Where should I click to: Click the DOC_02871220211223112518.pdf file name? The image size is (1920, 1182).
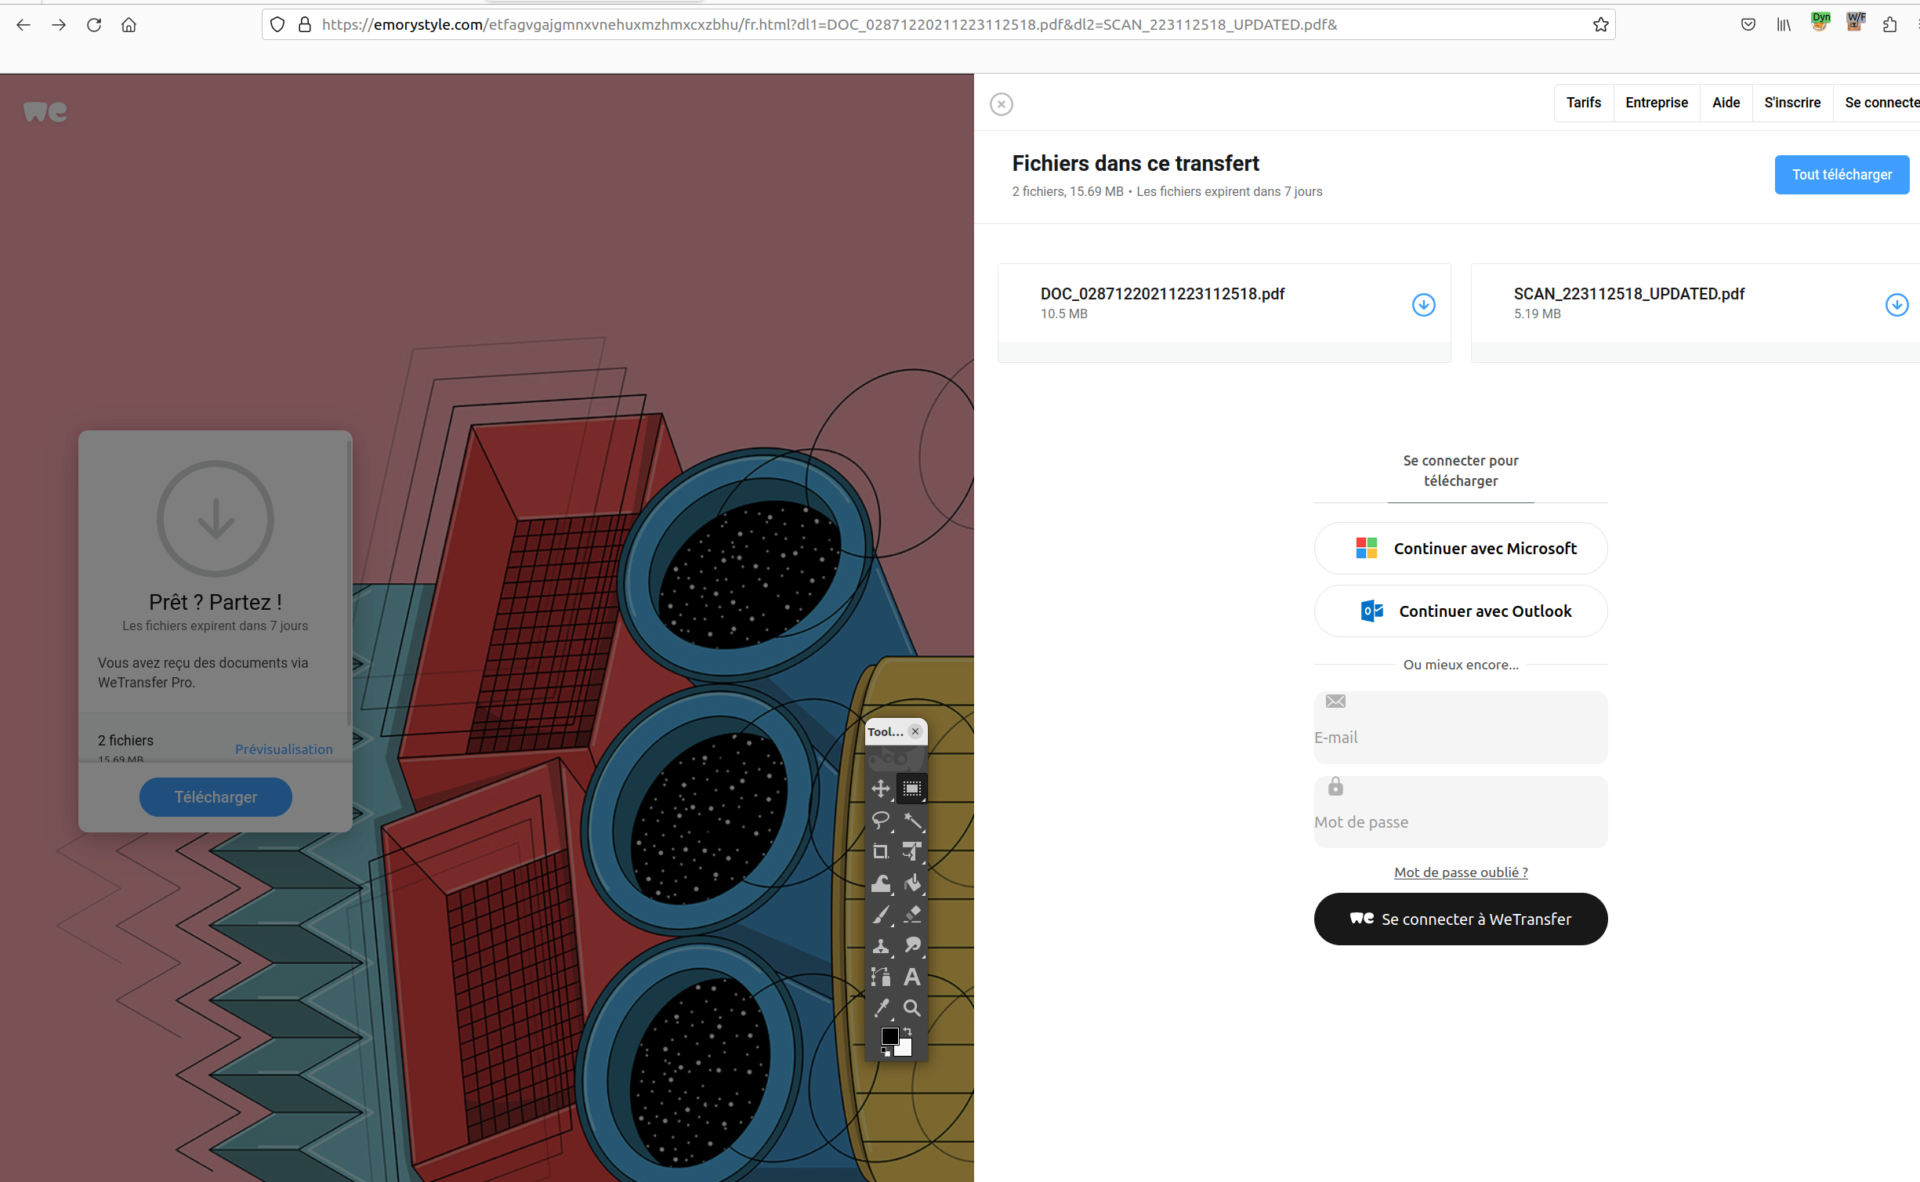[x=1162, y=294]
